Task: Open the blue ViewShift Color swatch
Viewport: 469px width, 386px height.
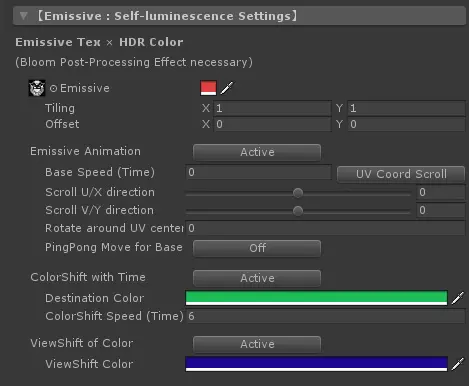Action: click(x=316, y=364)
